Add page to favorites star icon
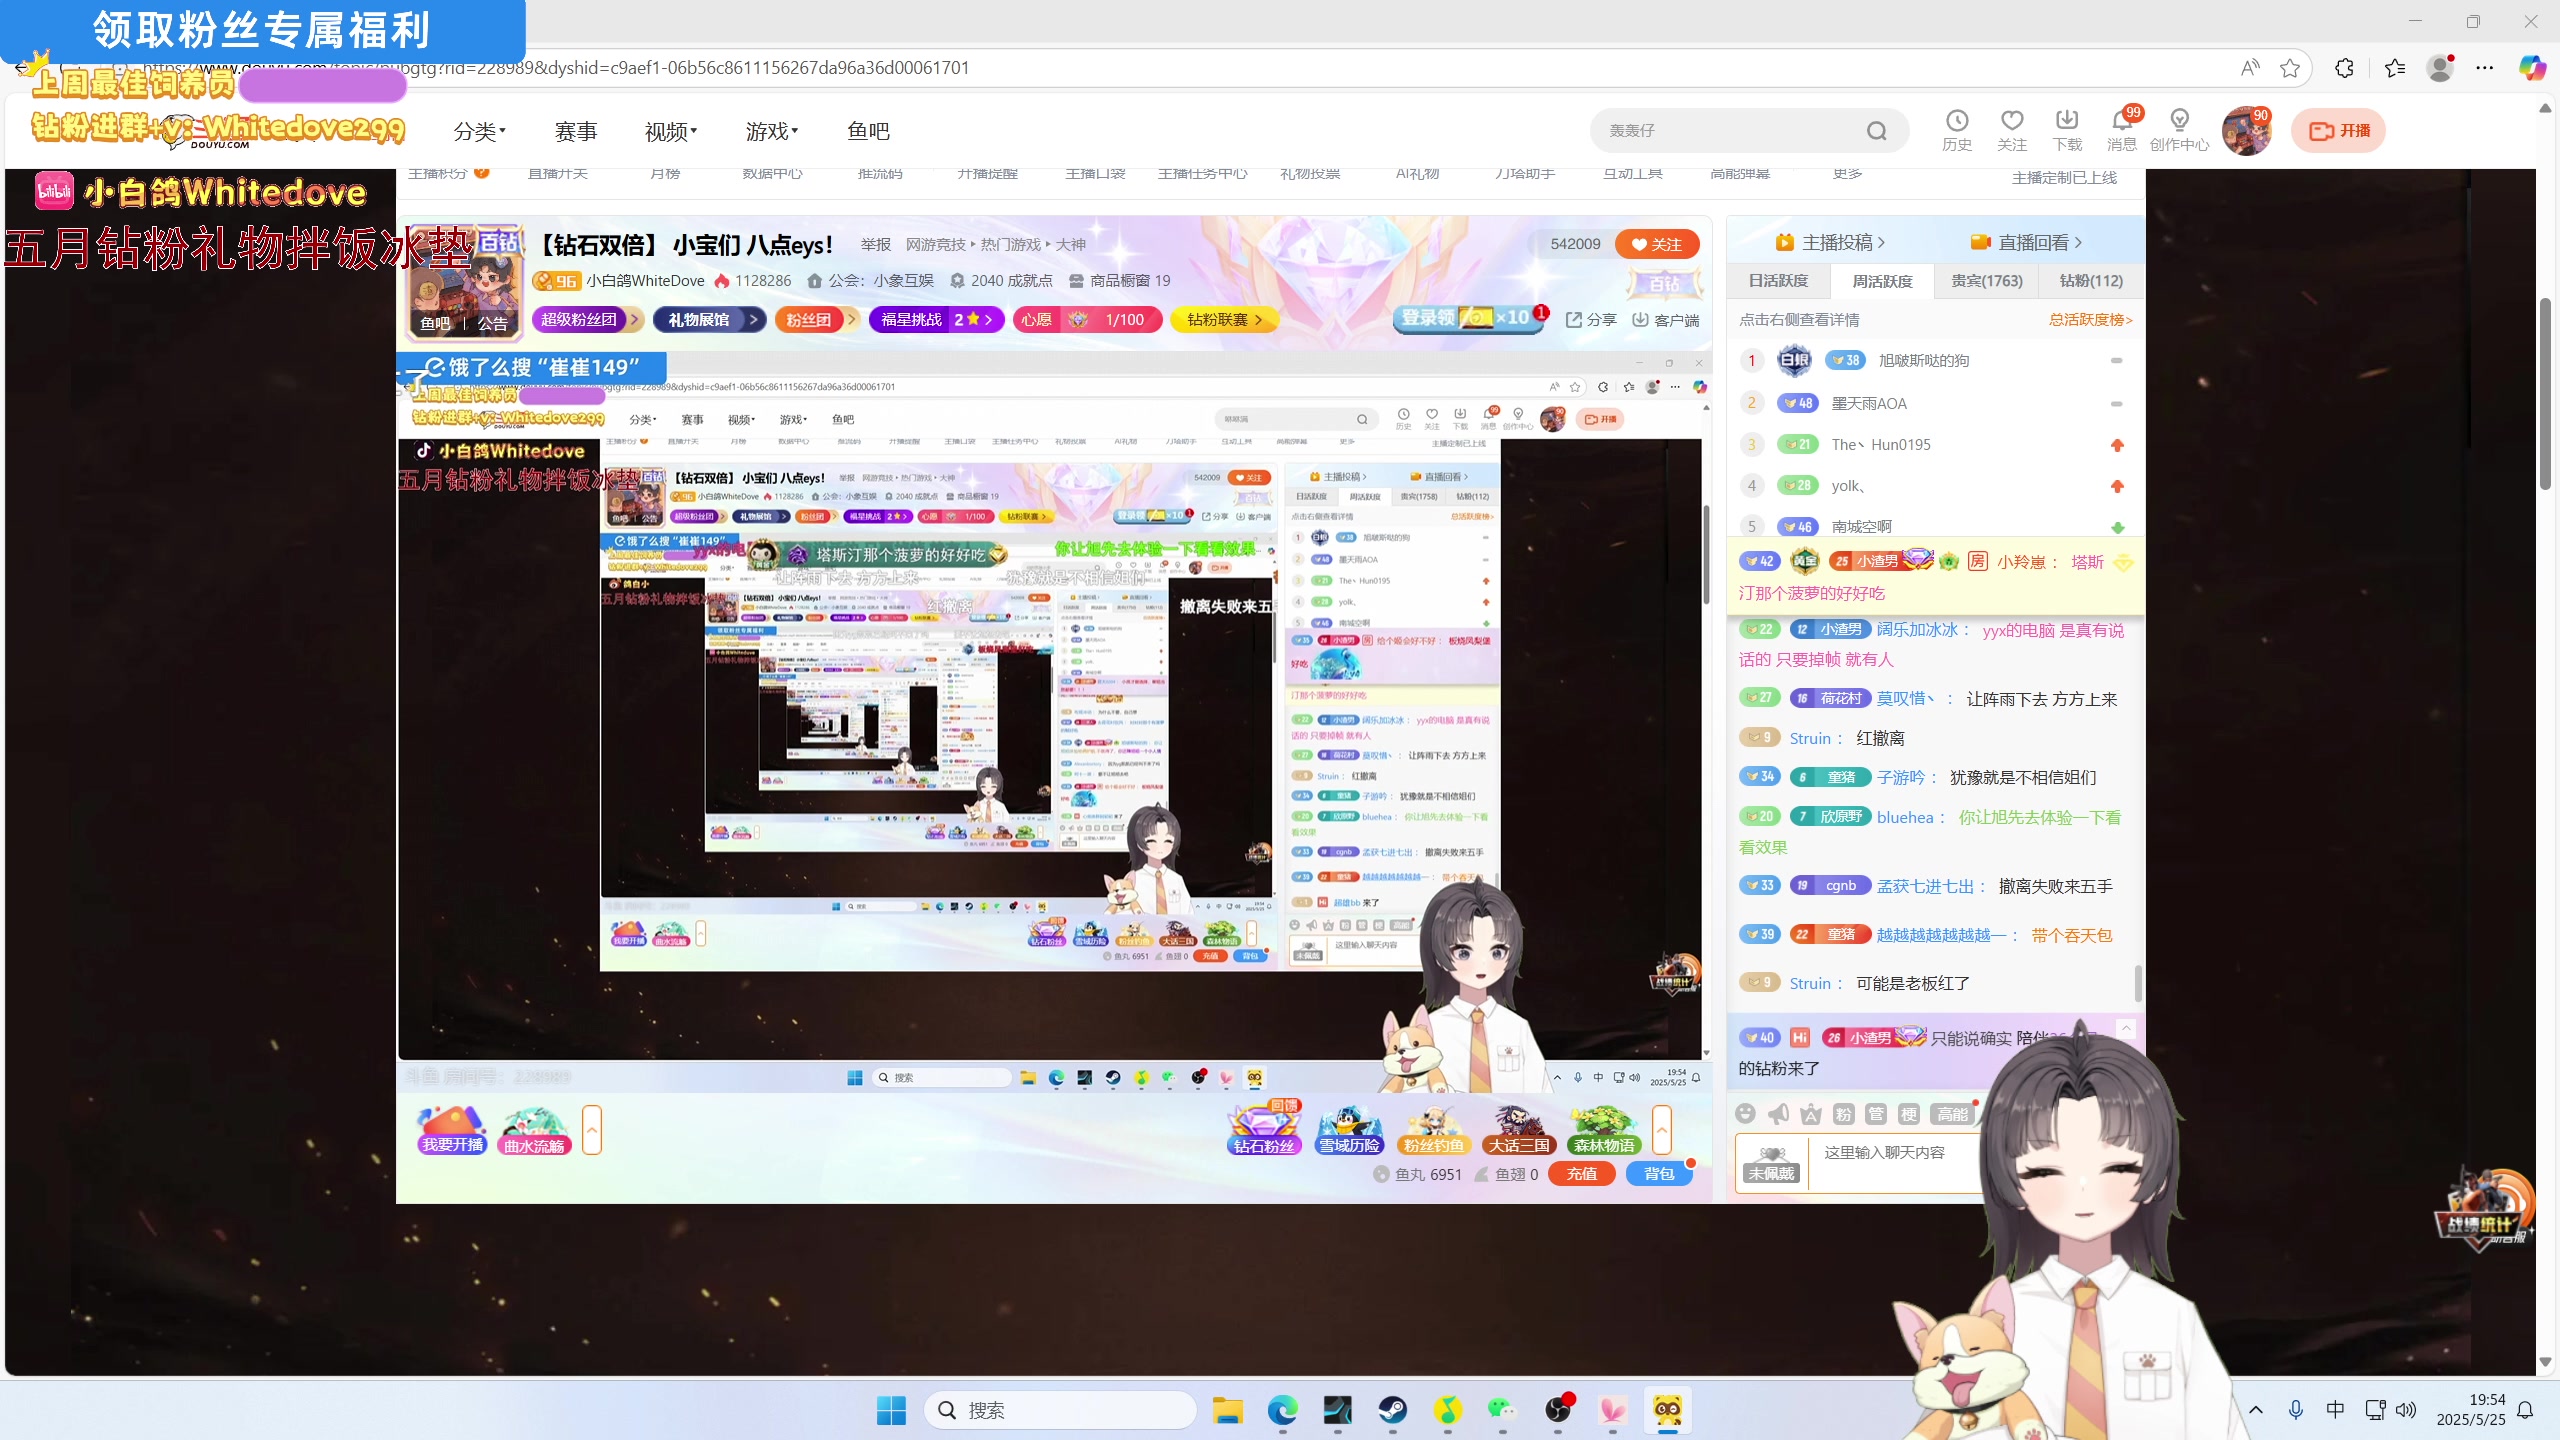The width and height of the screenshot is (2560, 1440). [x=2290, y=68]
